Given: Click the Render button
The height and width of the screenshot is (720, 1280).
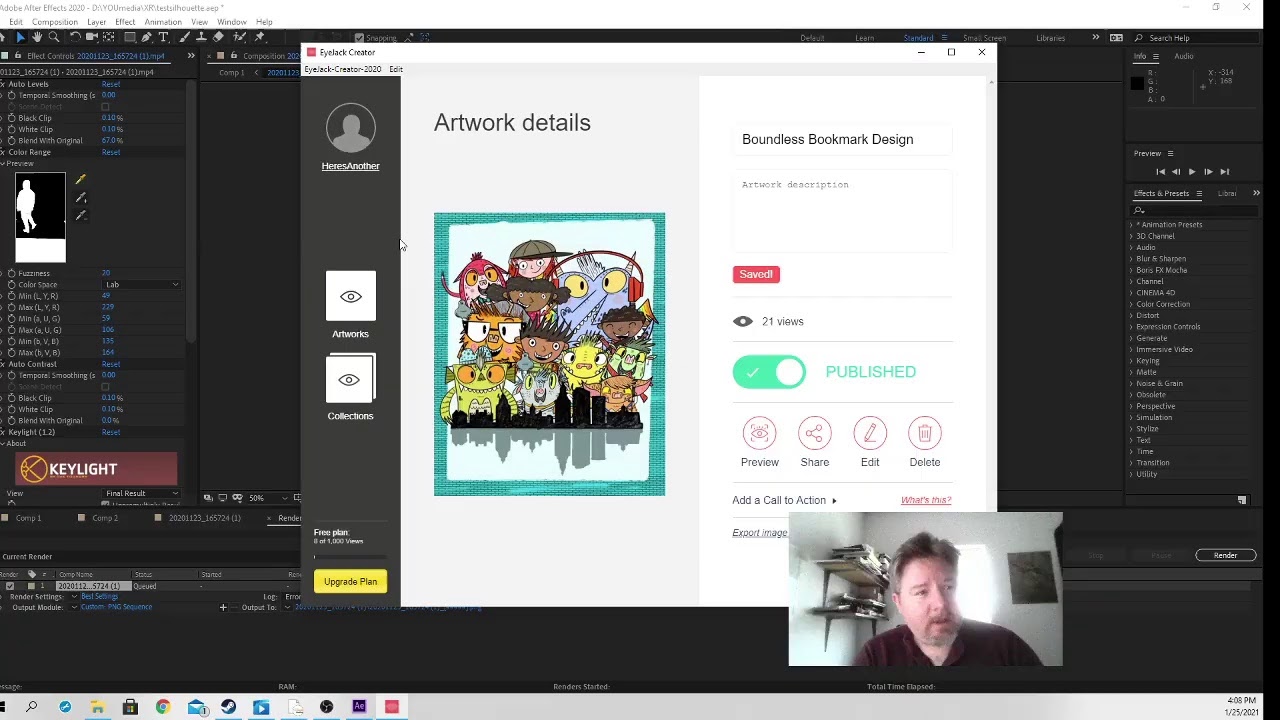Looking at the screenshot, I should (x=1225, y=555).
